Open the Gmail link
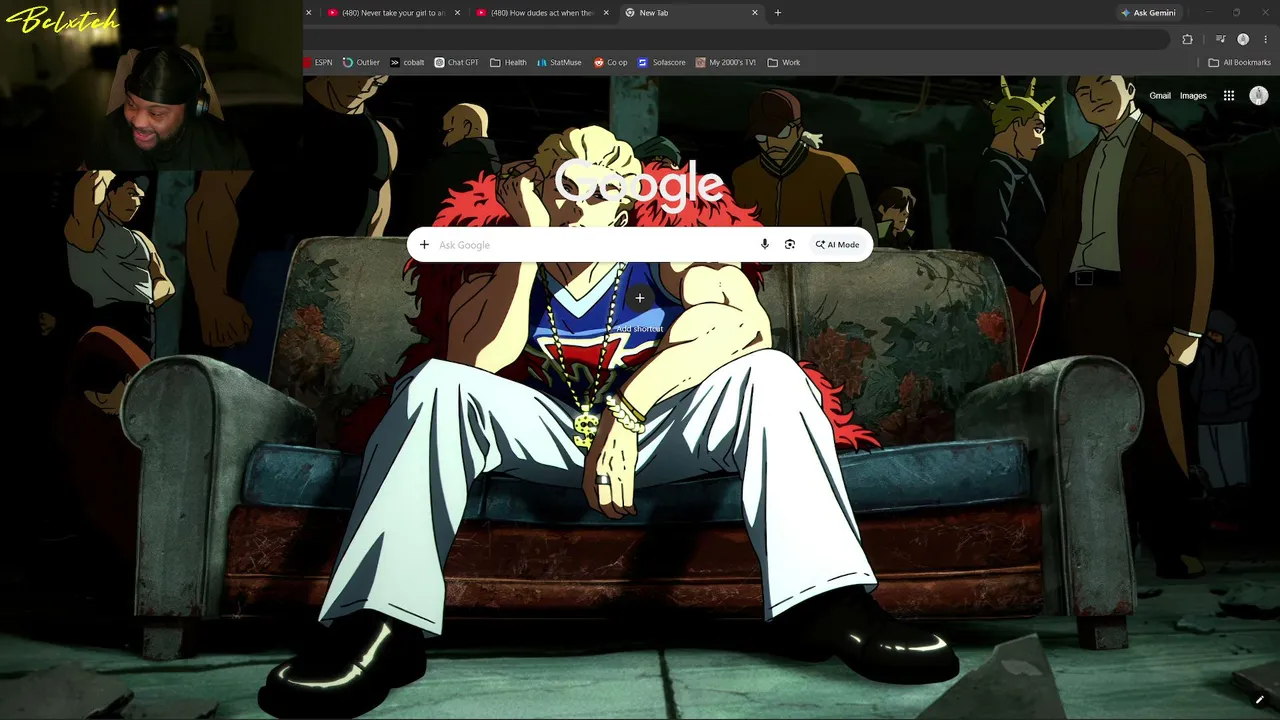Viewport: 1280px width, 720px height. 1160,96
